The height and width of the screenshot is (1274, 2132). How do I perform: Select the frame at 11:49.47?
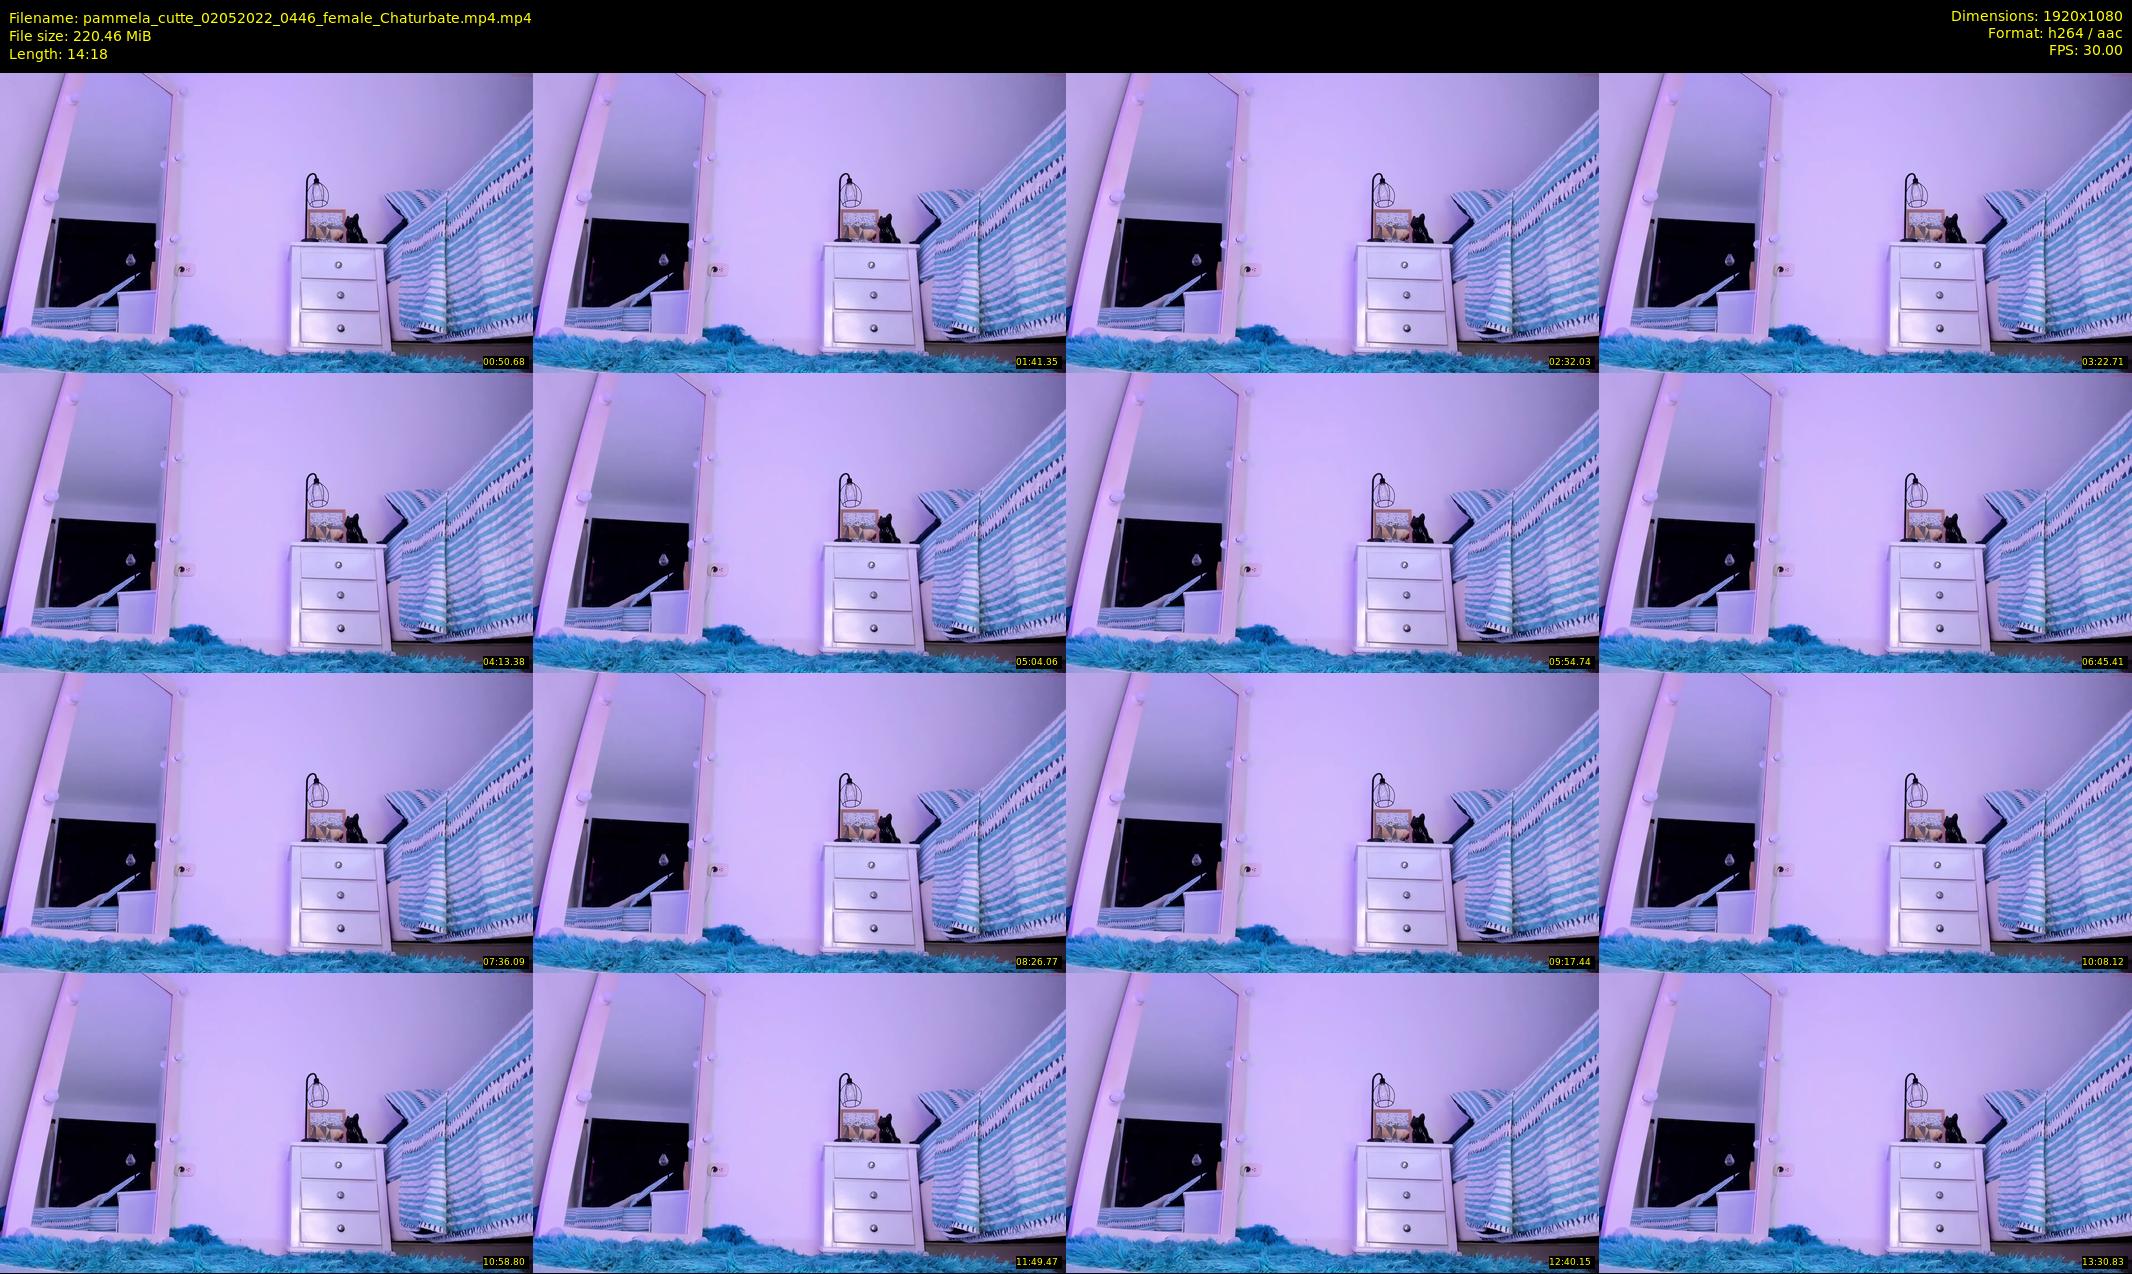[799, 1122]
